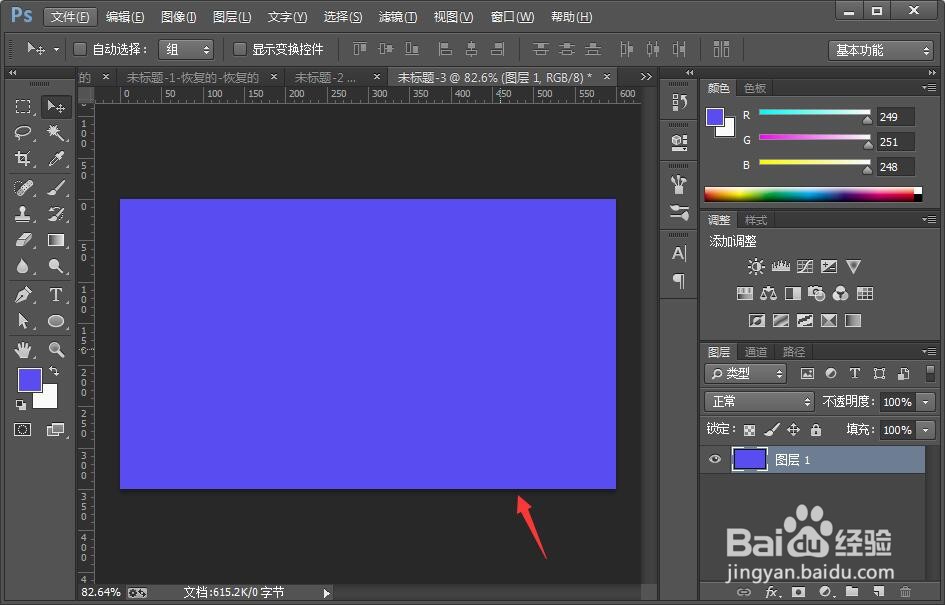Select the Blur tool
Image resolution: width=945 pixels, height=605 pixels.
click(23, 266)
